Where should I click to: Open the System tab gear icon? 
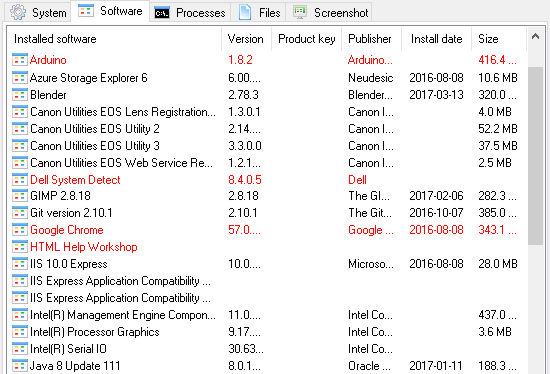(x=18, y=12)
